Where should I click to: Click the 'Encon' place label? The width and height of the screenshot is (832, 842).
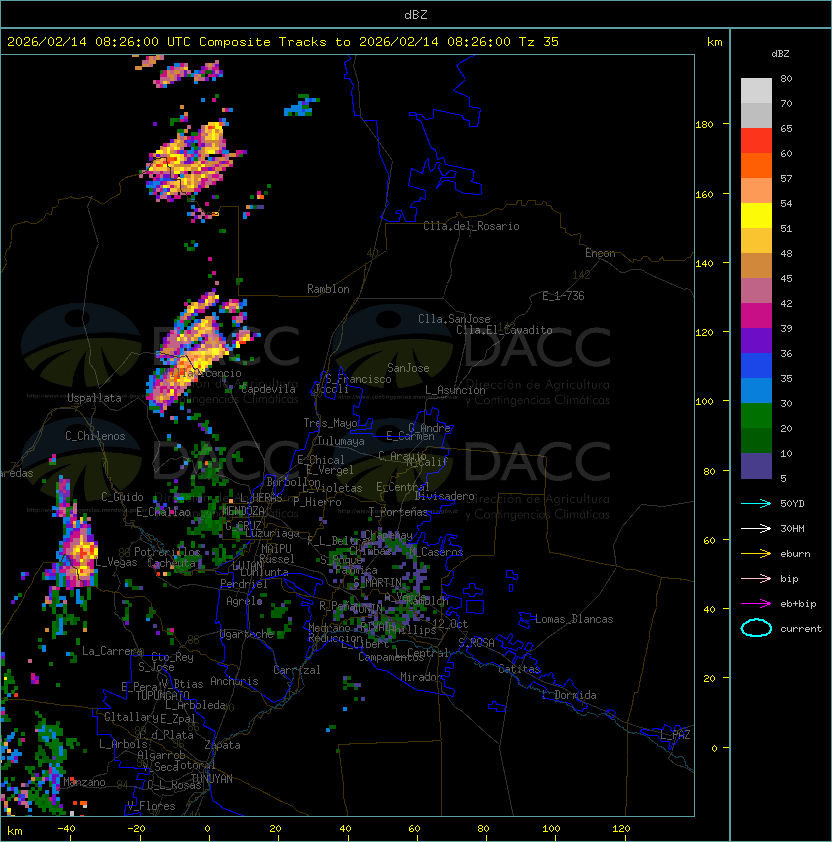600,253
